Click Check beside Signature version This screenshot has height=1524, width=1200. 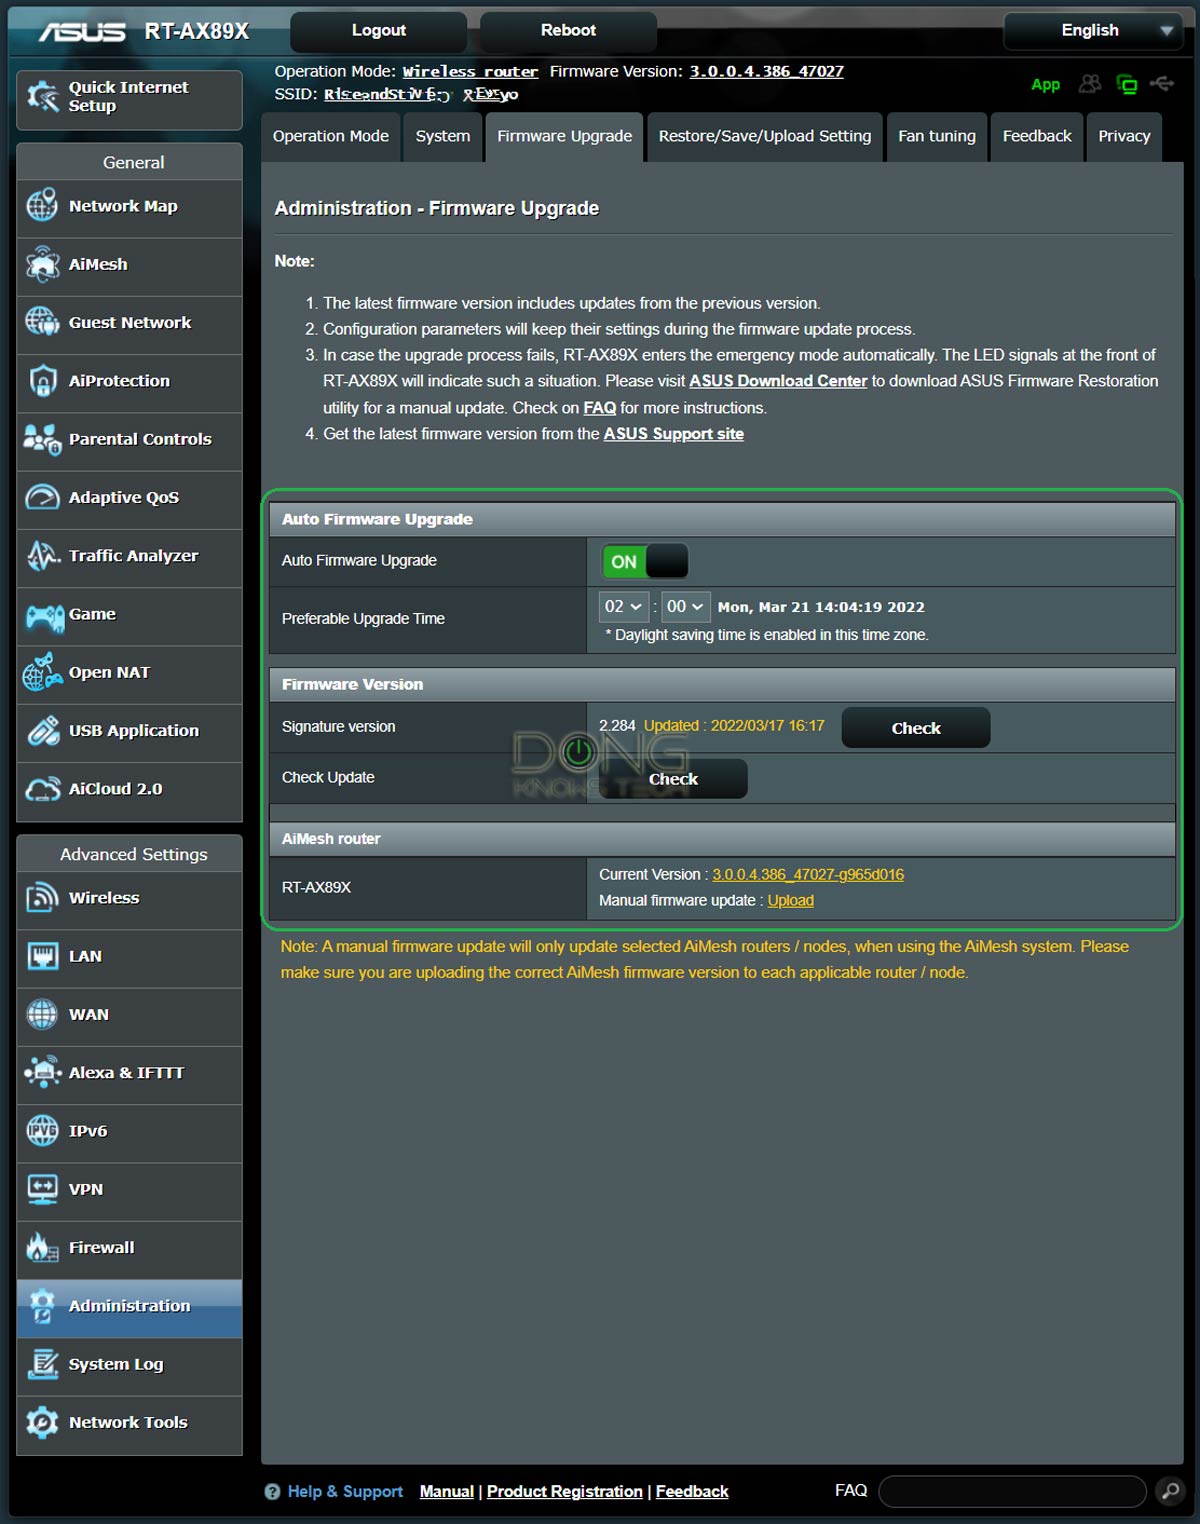[x=915, y=728]
